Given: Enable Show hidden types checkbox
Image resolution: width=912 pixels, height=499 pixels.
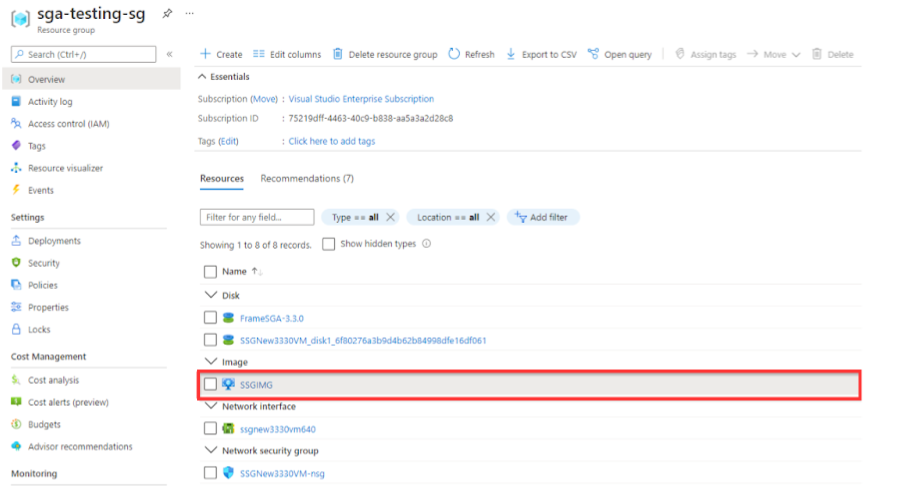Looking at the screenshot, I should tap(329, 244).
